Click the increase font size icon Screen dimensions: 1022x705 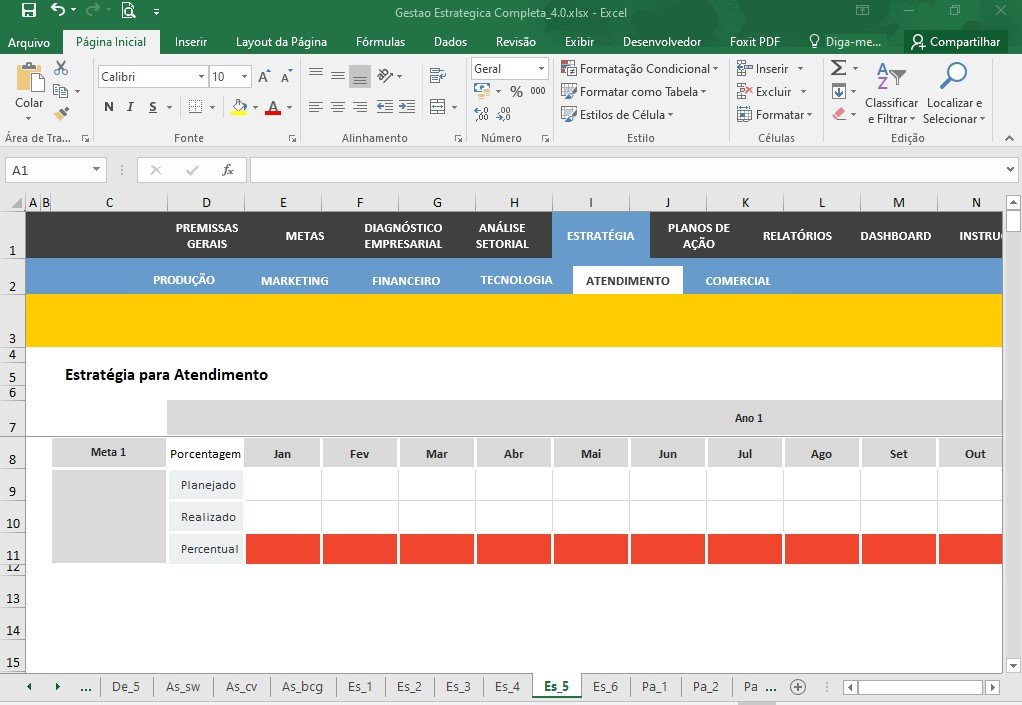(x=264, y=77)
